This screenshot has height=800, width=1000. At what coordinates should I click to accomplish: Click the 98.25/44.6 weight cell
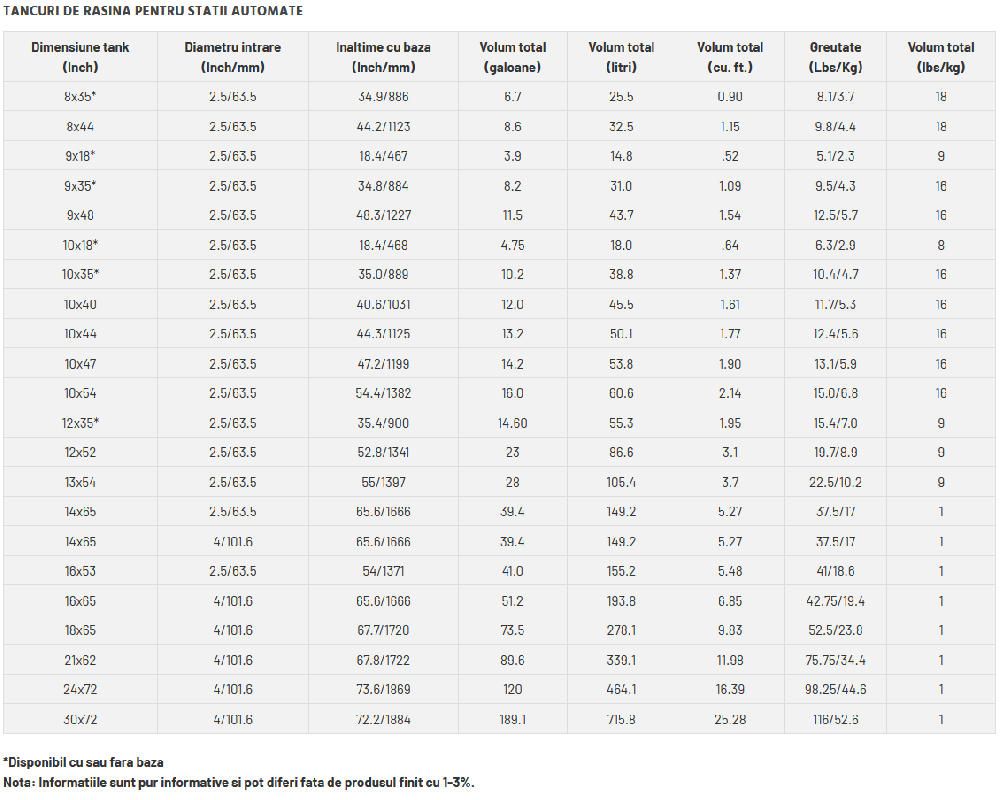click(836, 690)
